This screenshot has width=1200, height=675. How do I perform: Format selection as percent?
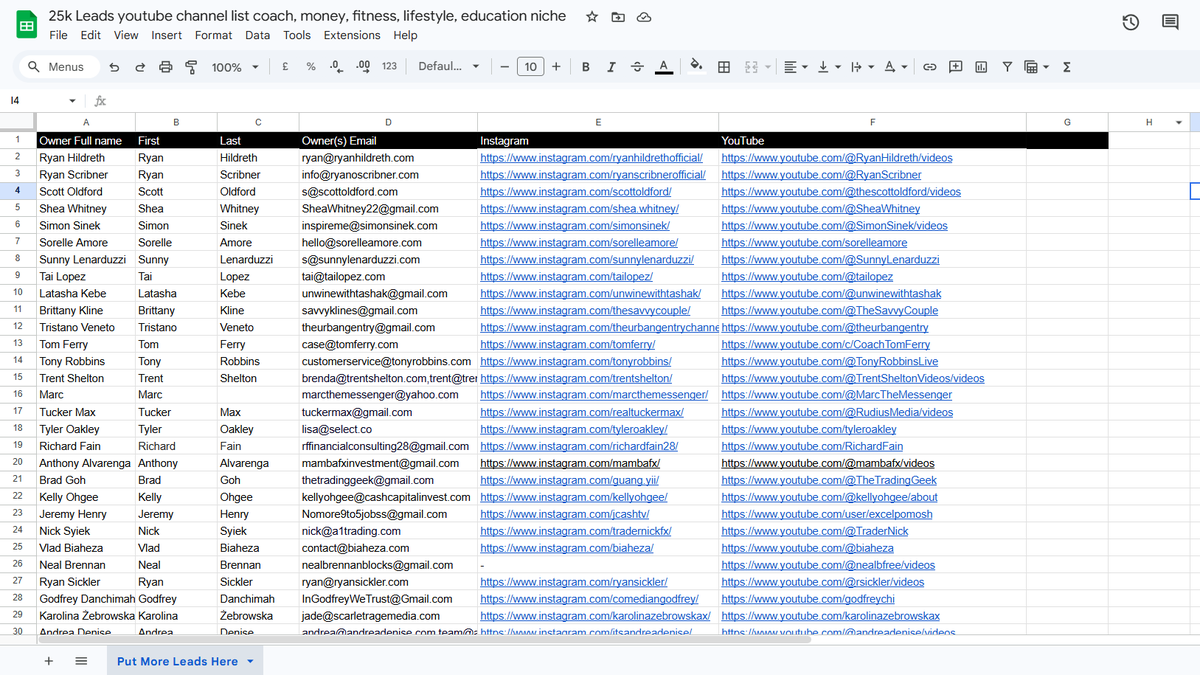pos(311,67)
